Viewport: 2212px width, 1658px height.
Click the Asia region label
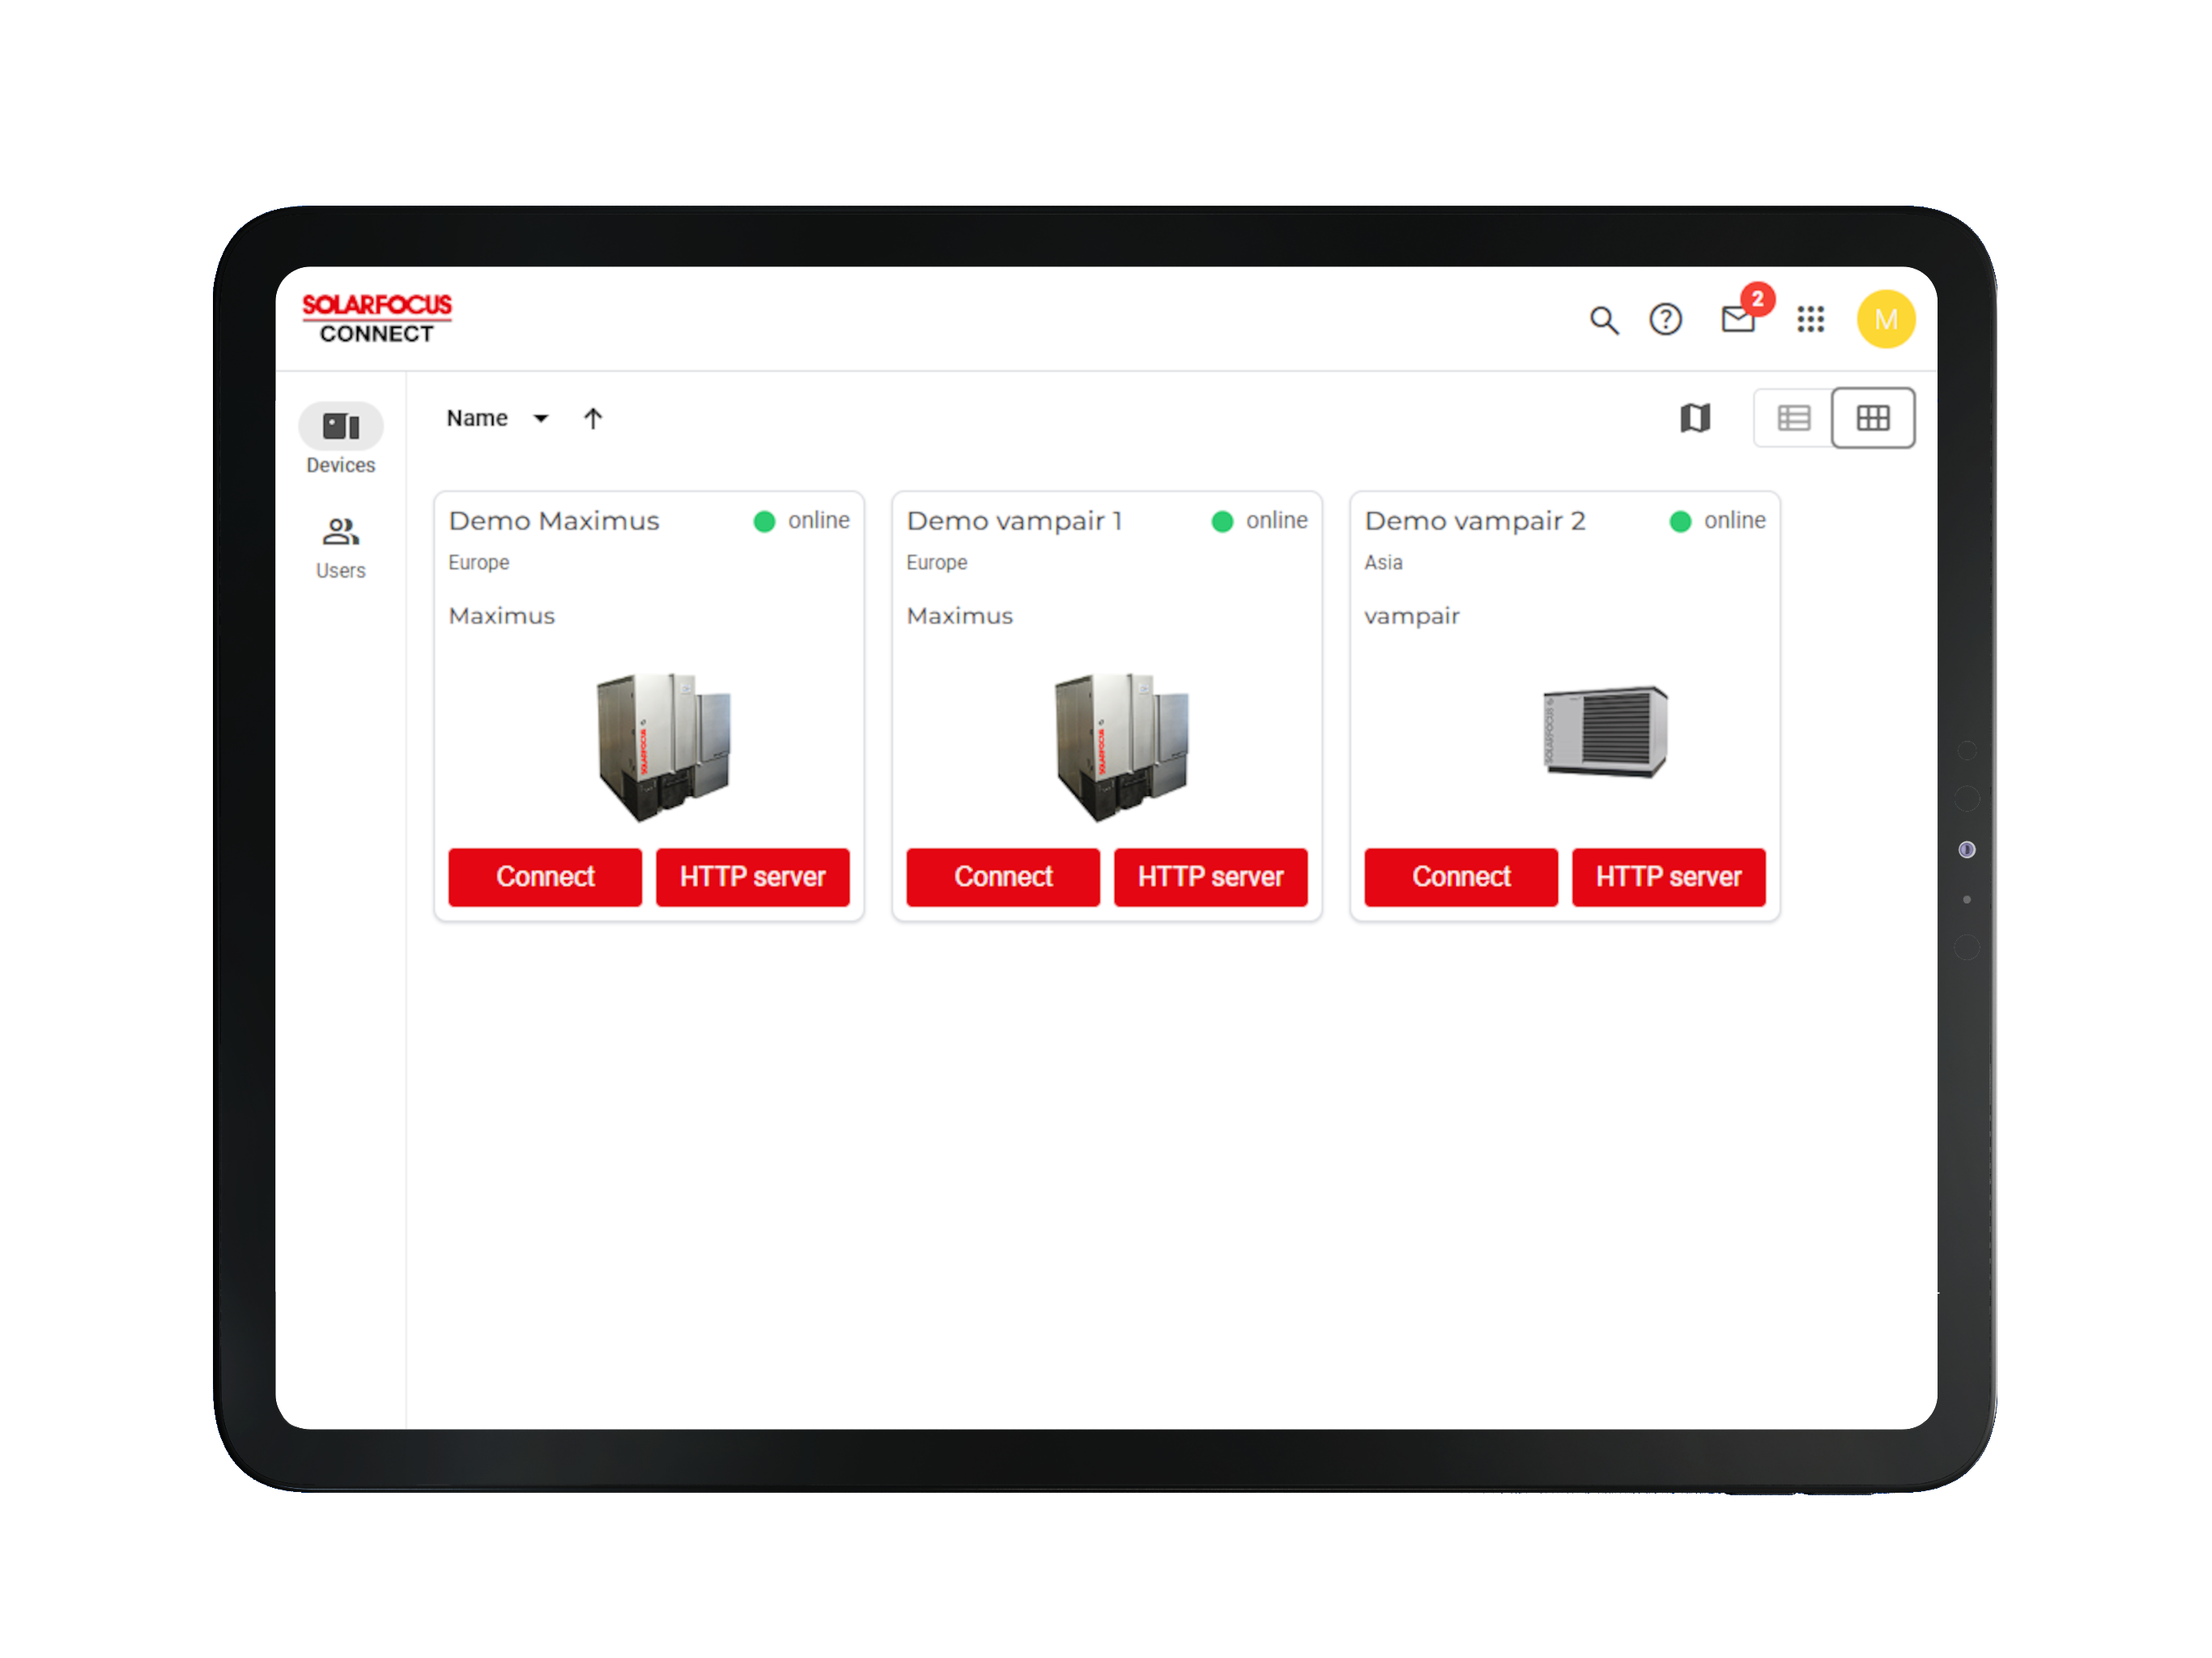(x=1383, y=563)
